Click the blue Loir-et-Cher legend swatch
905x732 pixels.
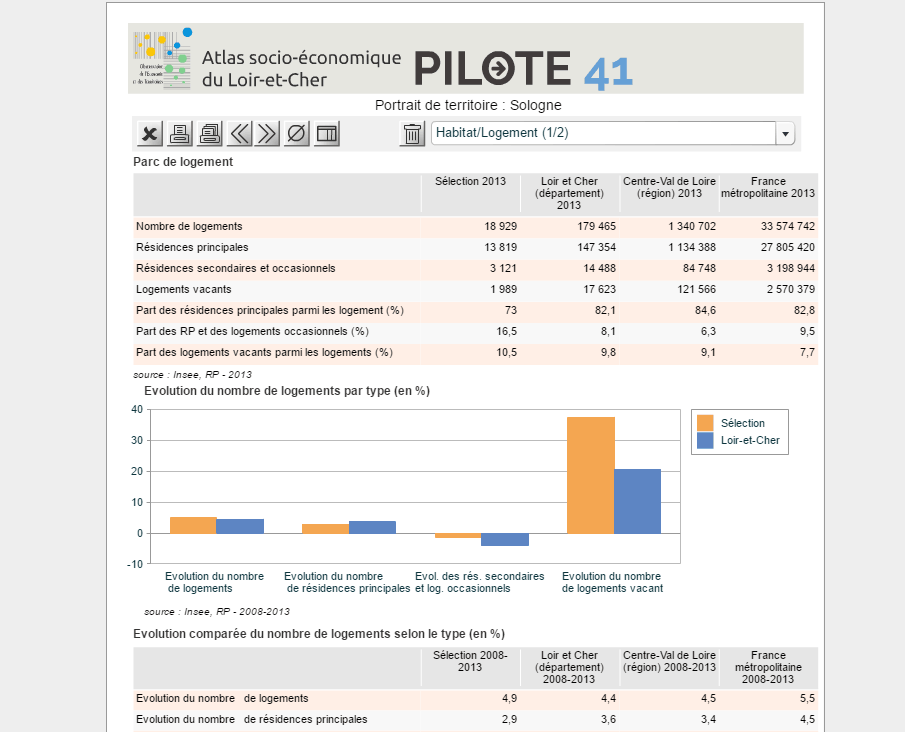[x=705, y=440]
